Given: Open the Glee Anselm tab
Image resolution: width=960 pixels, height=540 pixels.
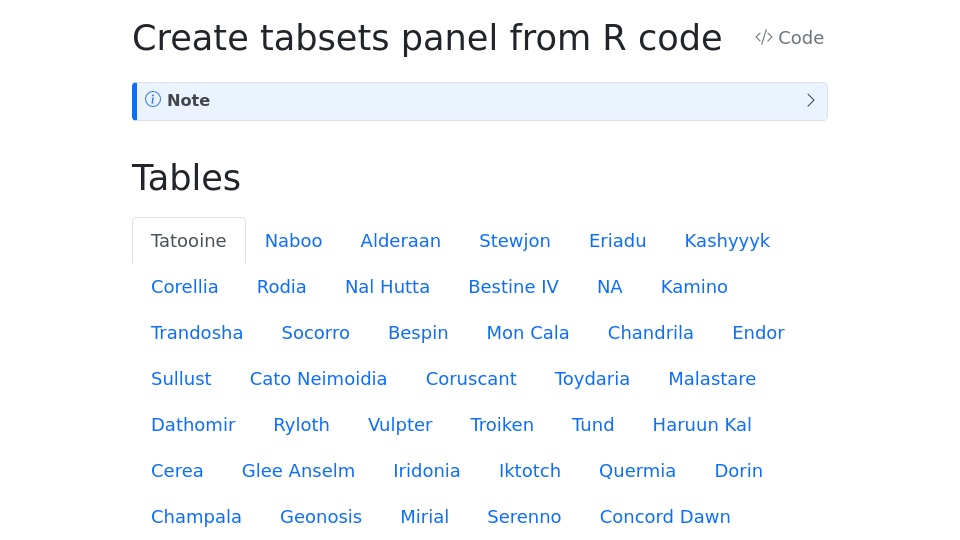Looking at the screenshot, I should coord(298,470).
